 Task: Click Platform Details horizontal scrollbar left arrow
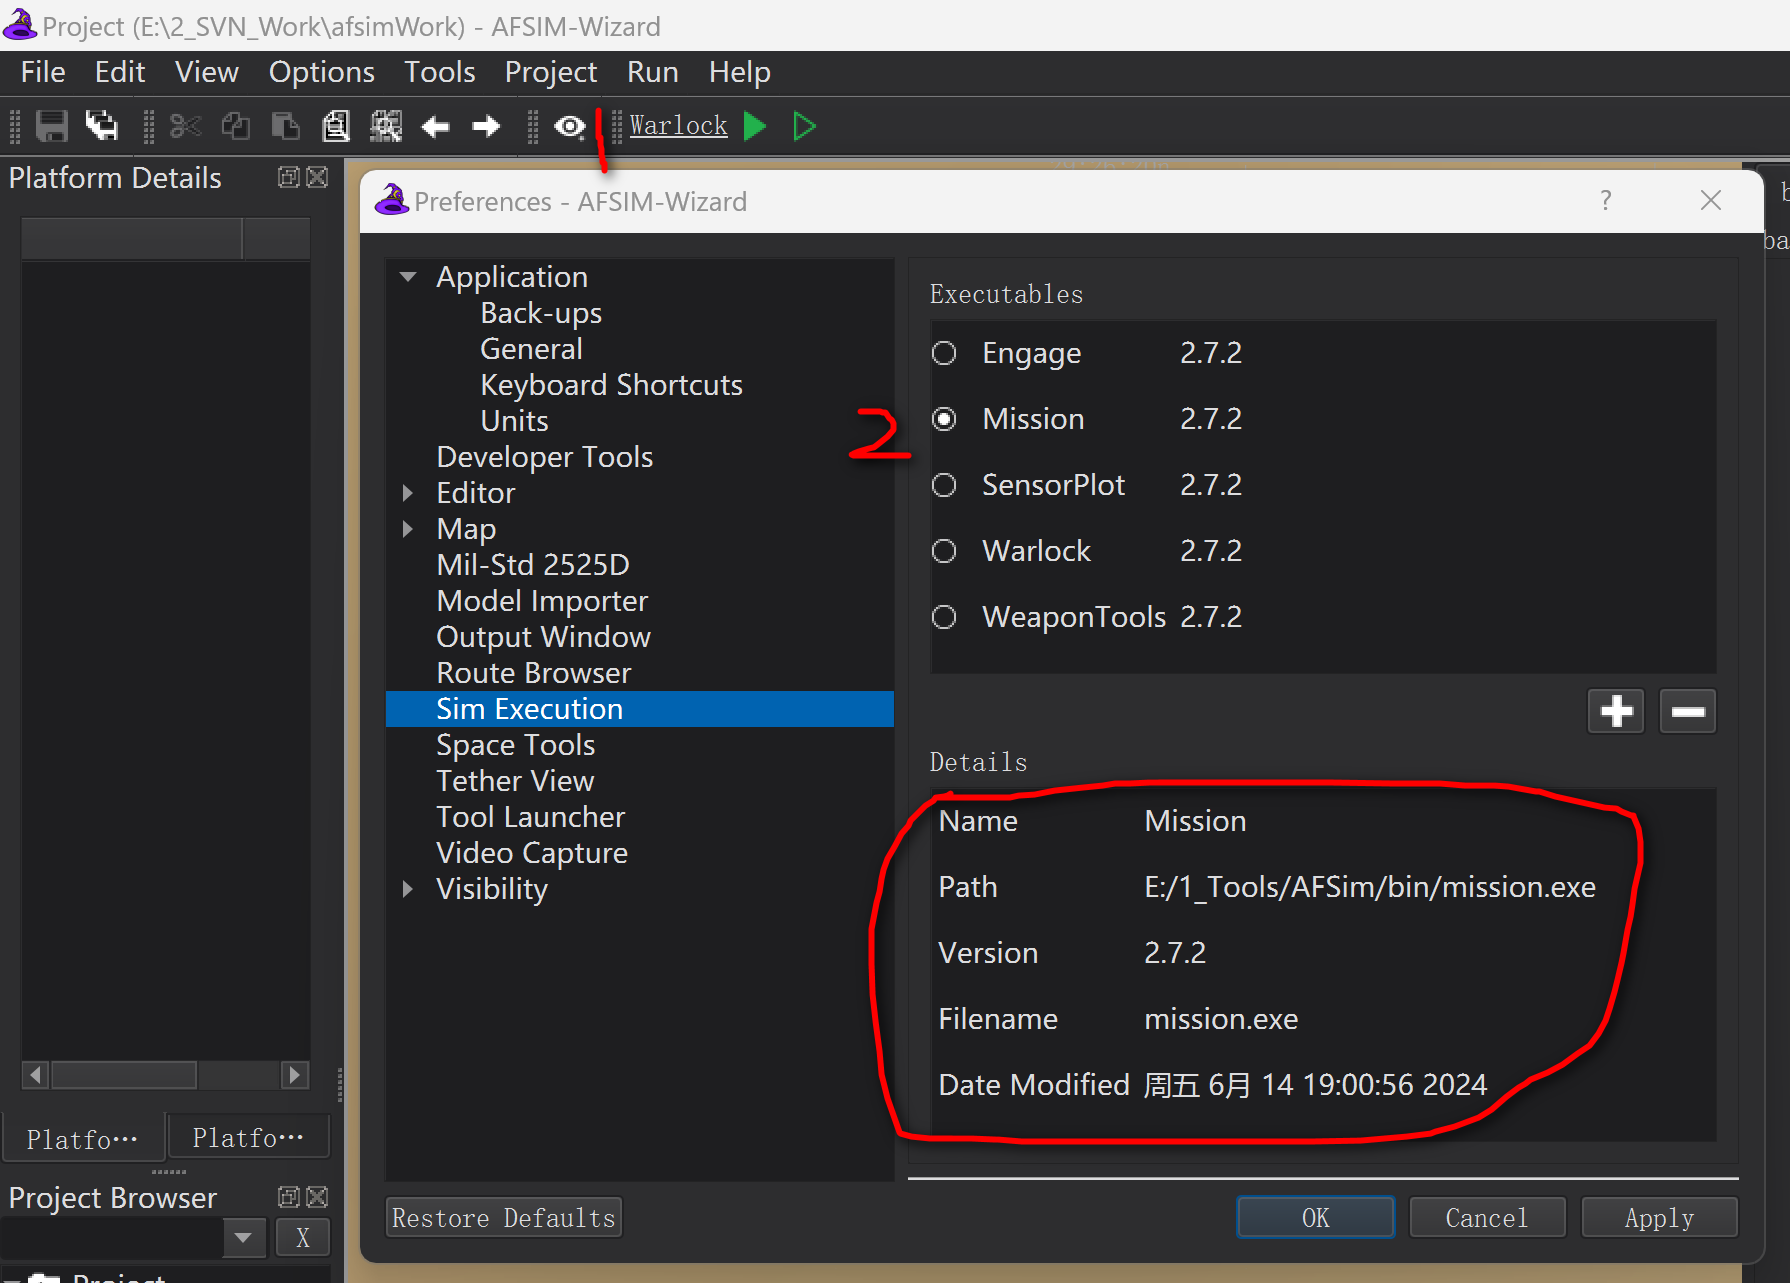click(36, 1075)
